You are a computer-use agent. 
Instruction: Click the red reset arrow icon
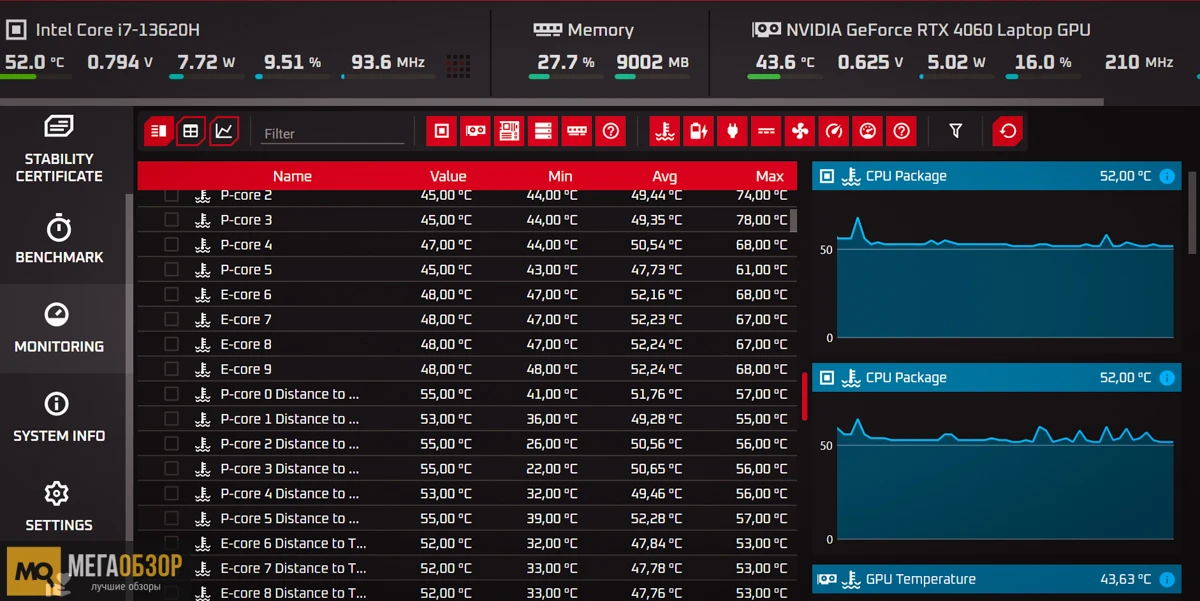tap(1008, 131)
